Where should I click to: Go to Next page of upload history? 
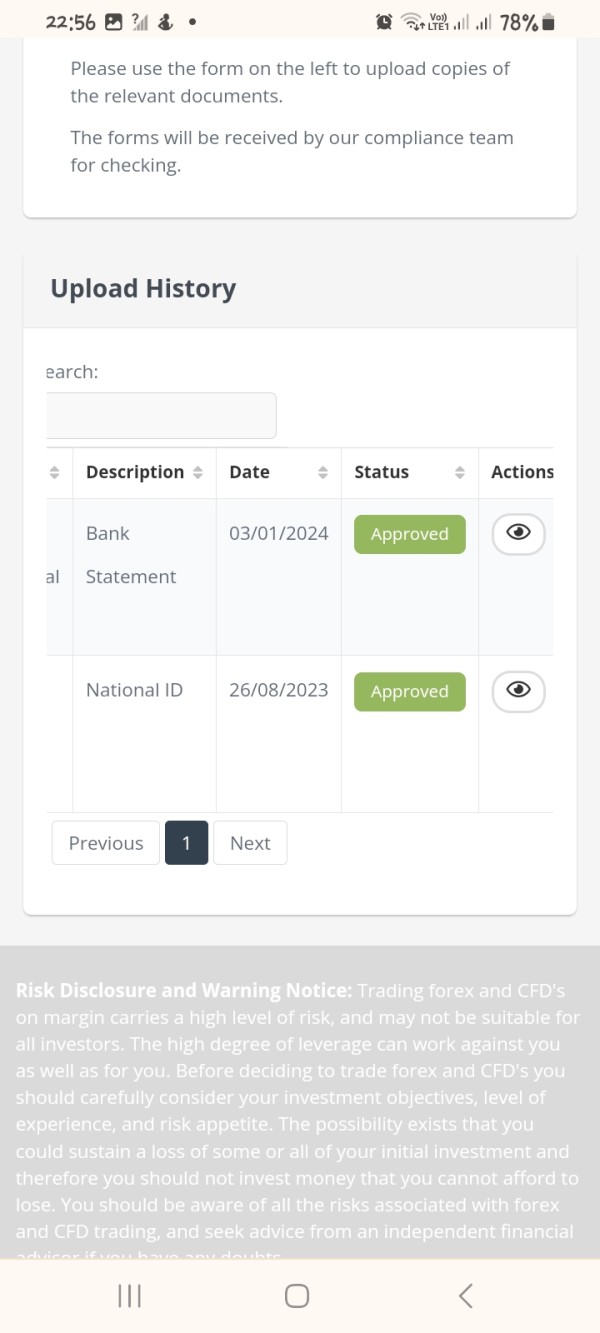250,843
